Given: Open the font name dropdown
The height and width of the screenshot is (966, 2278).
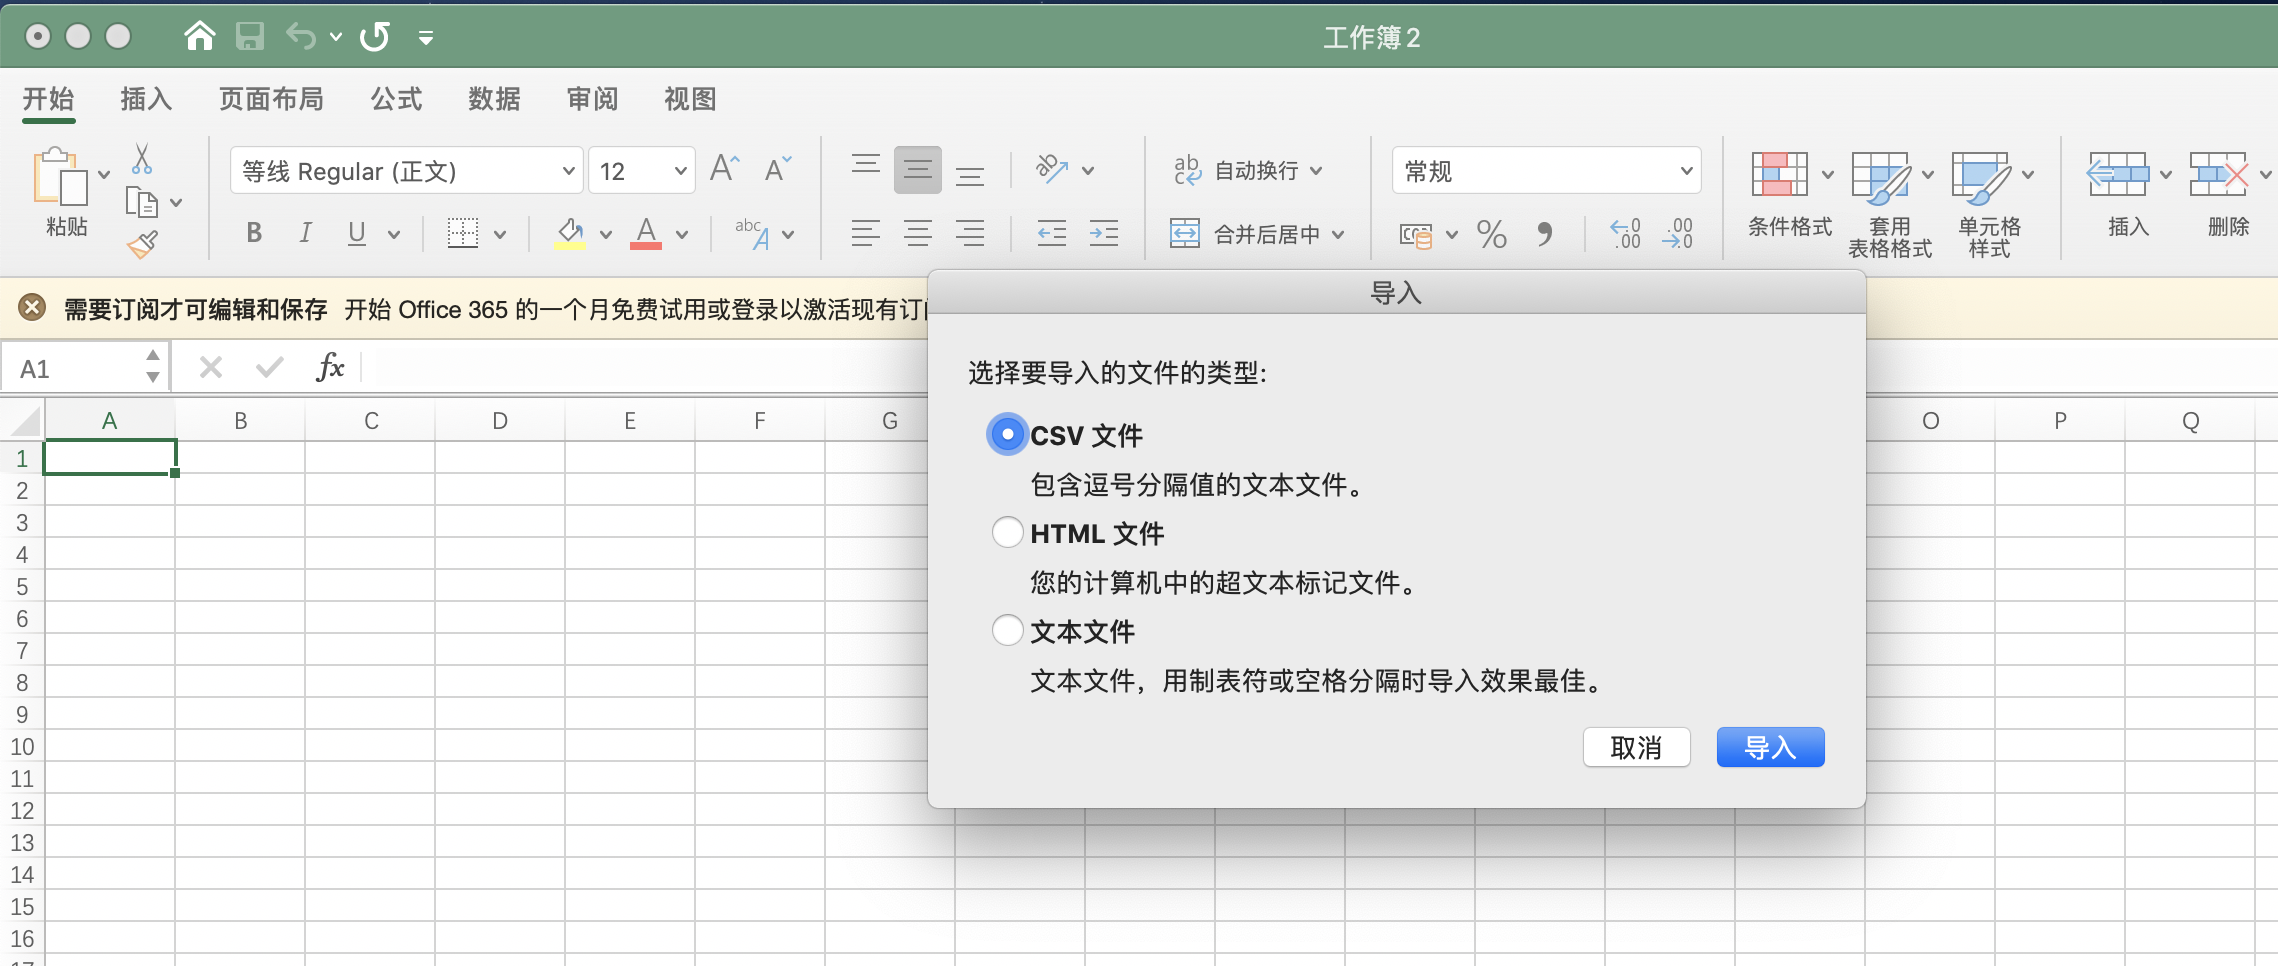Looking at the screenshot, I should tap(566, 170).
